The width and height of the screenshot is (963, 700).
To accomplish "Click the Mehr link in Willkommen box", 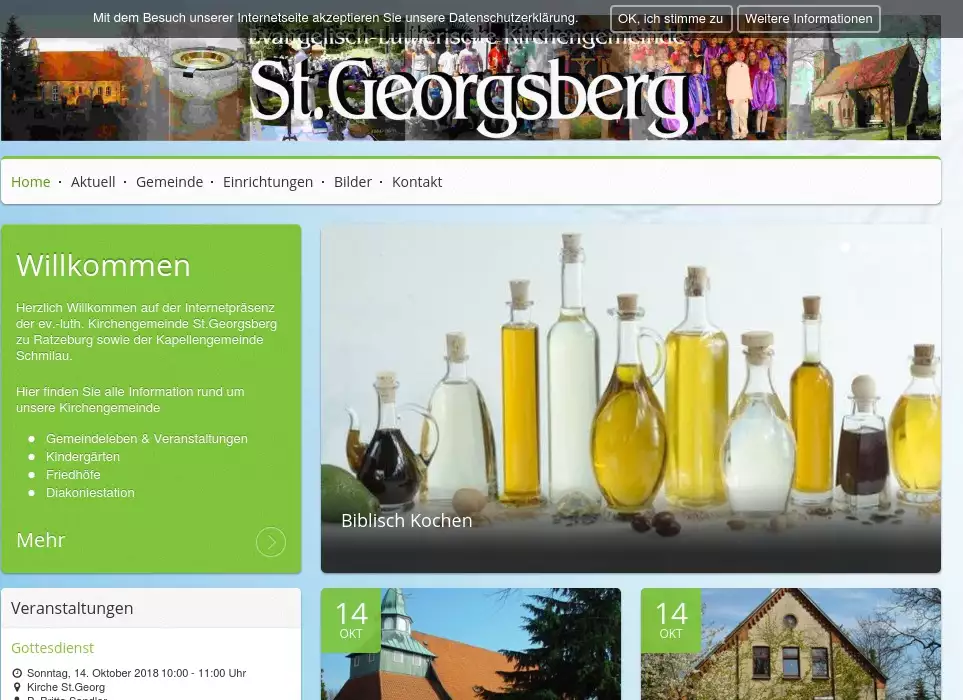I will click(41, 541).
